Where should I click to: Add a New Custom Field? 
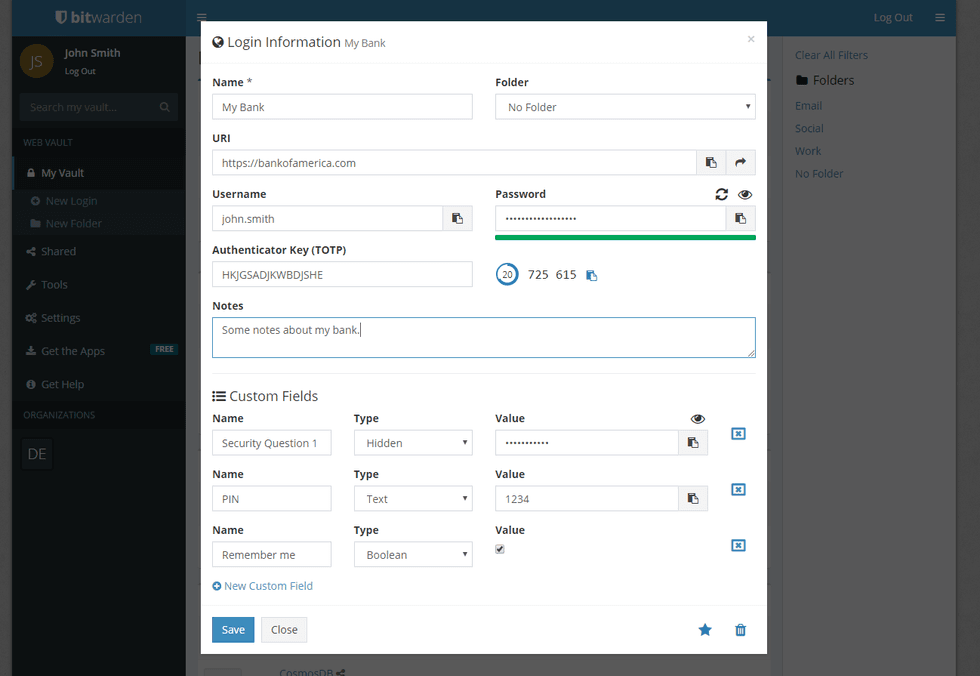pyautogui.click(x=263, y=586)
